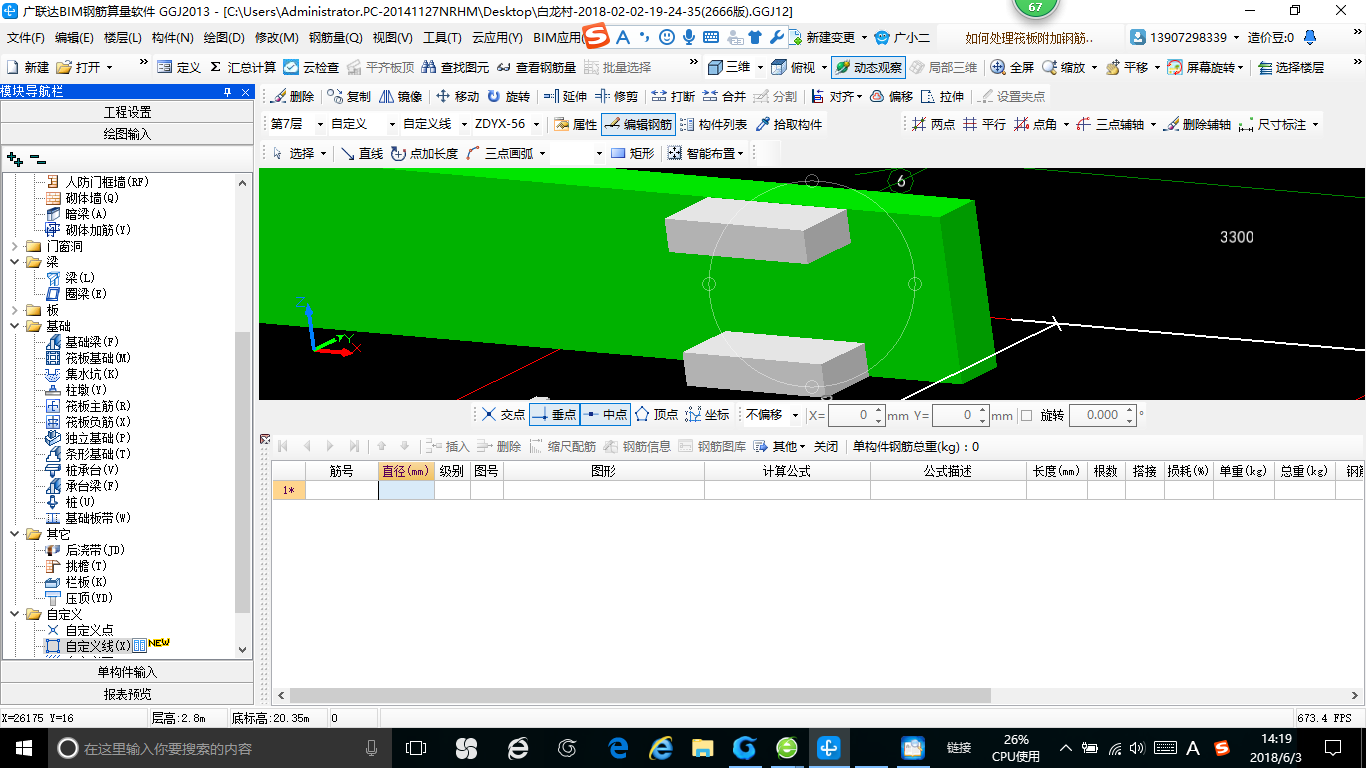Start 云检查 cloud check
This screenshot has width=1366, height=768.
tap(311, 67)
